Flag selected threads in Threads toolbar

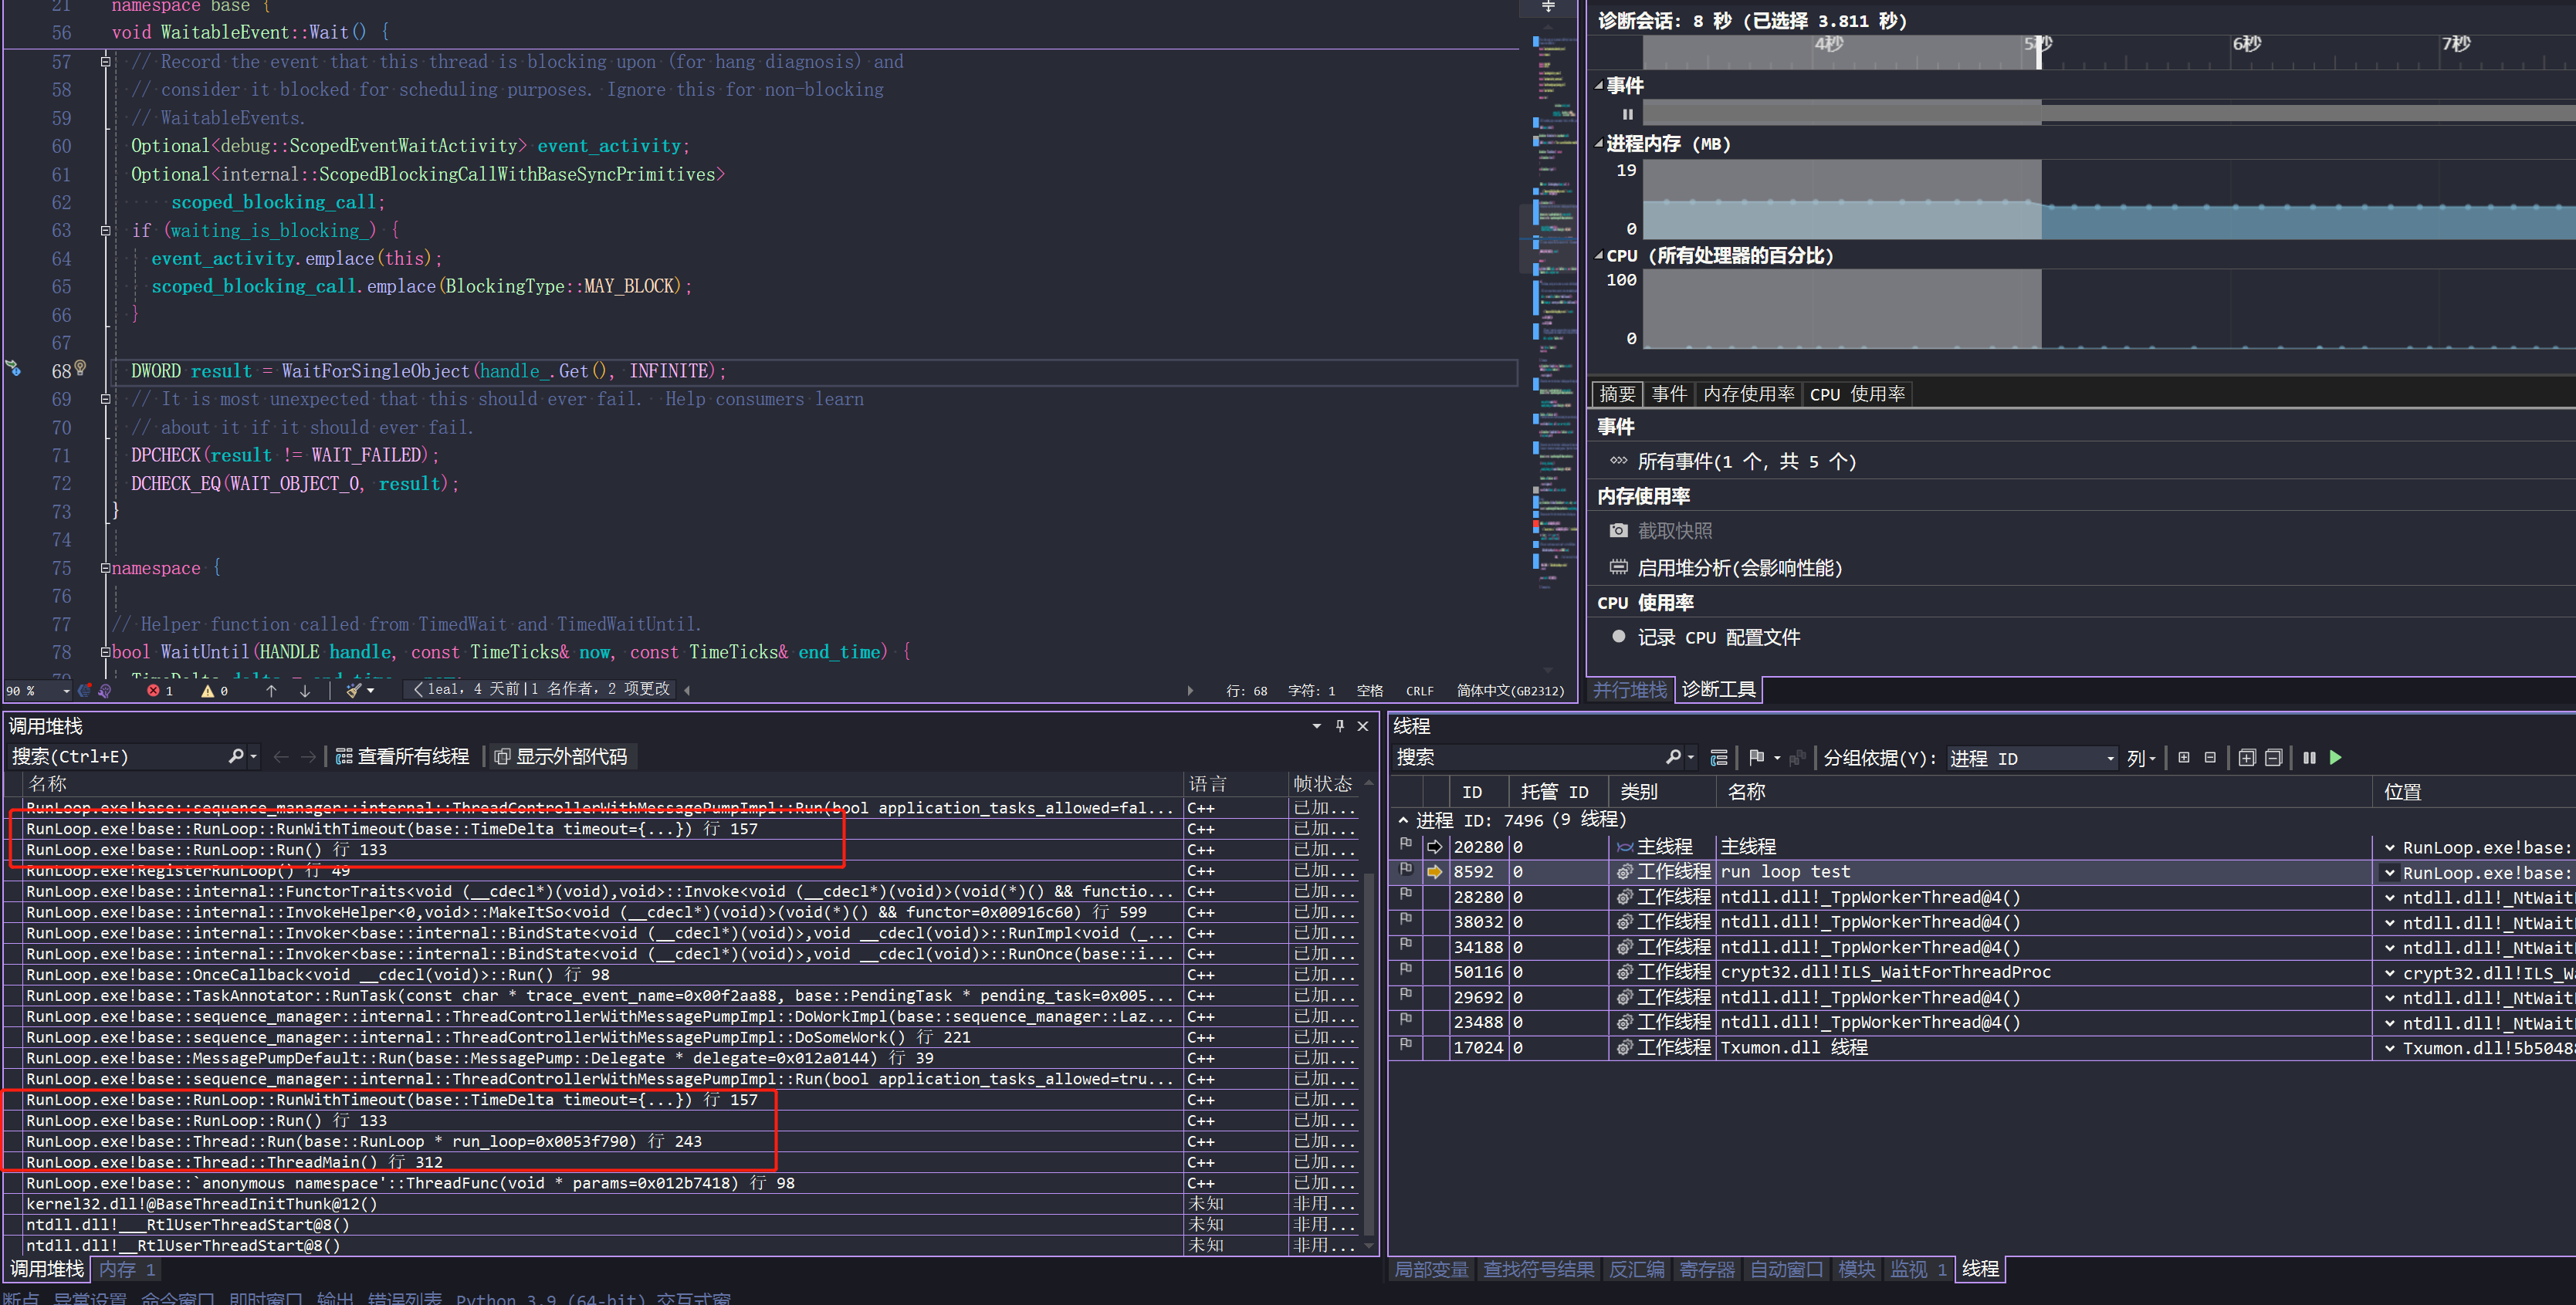click(x=1756, y=757)
